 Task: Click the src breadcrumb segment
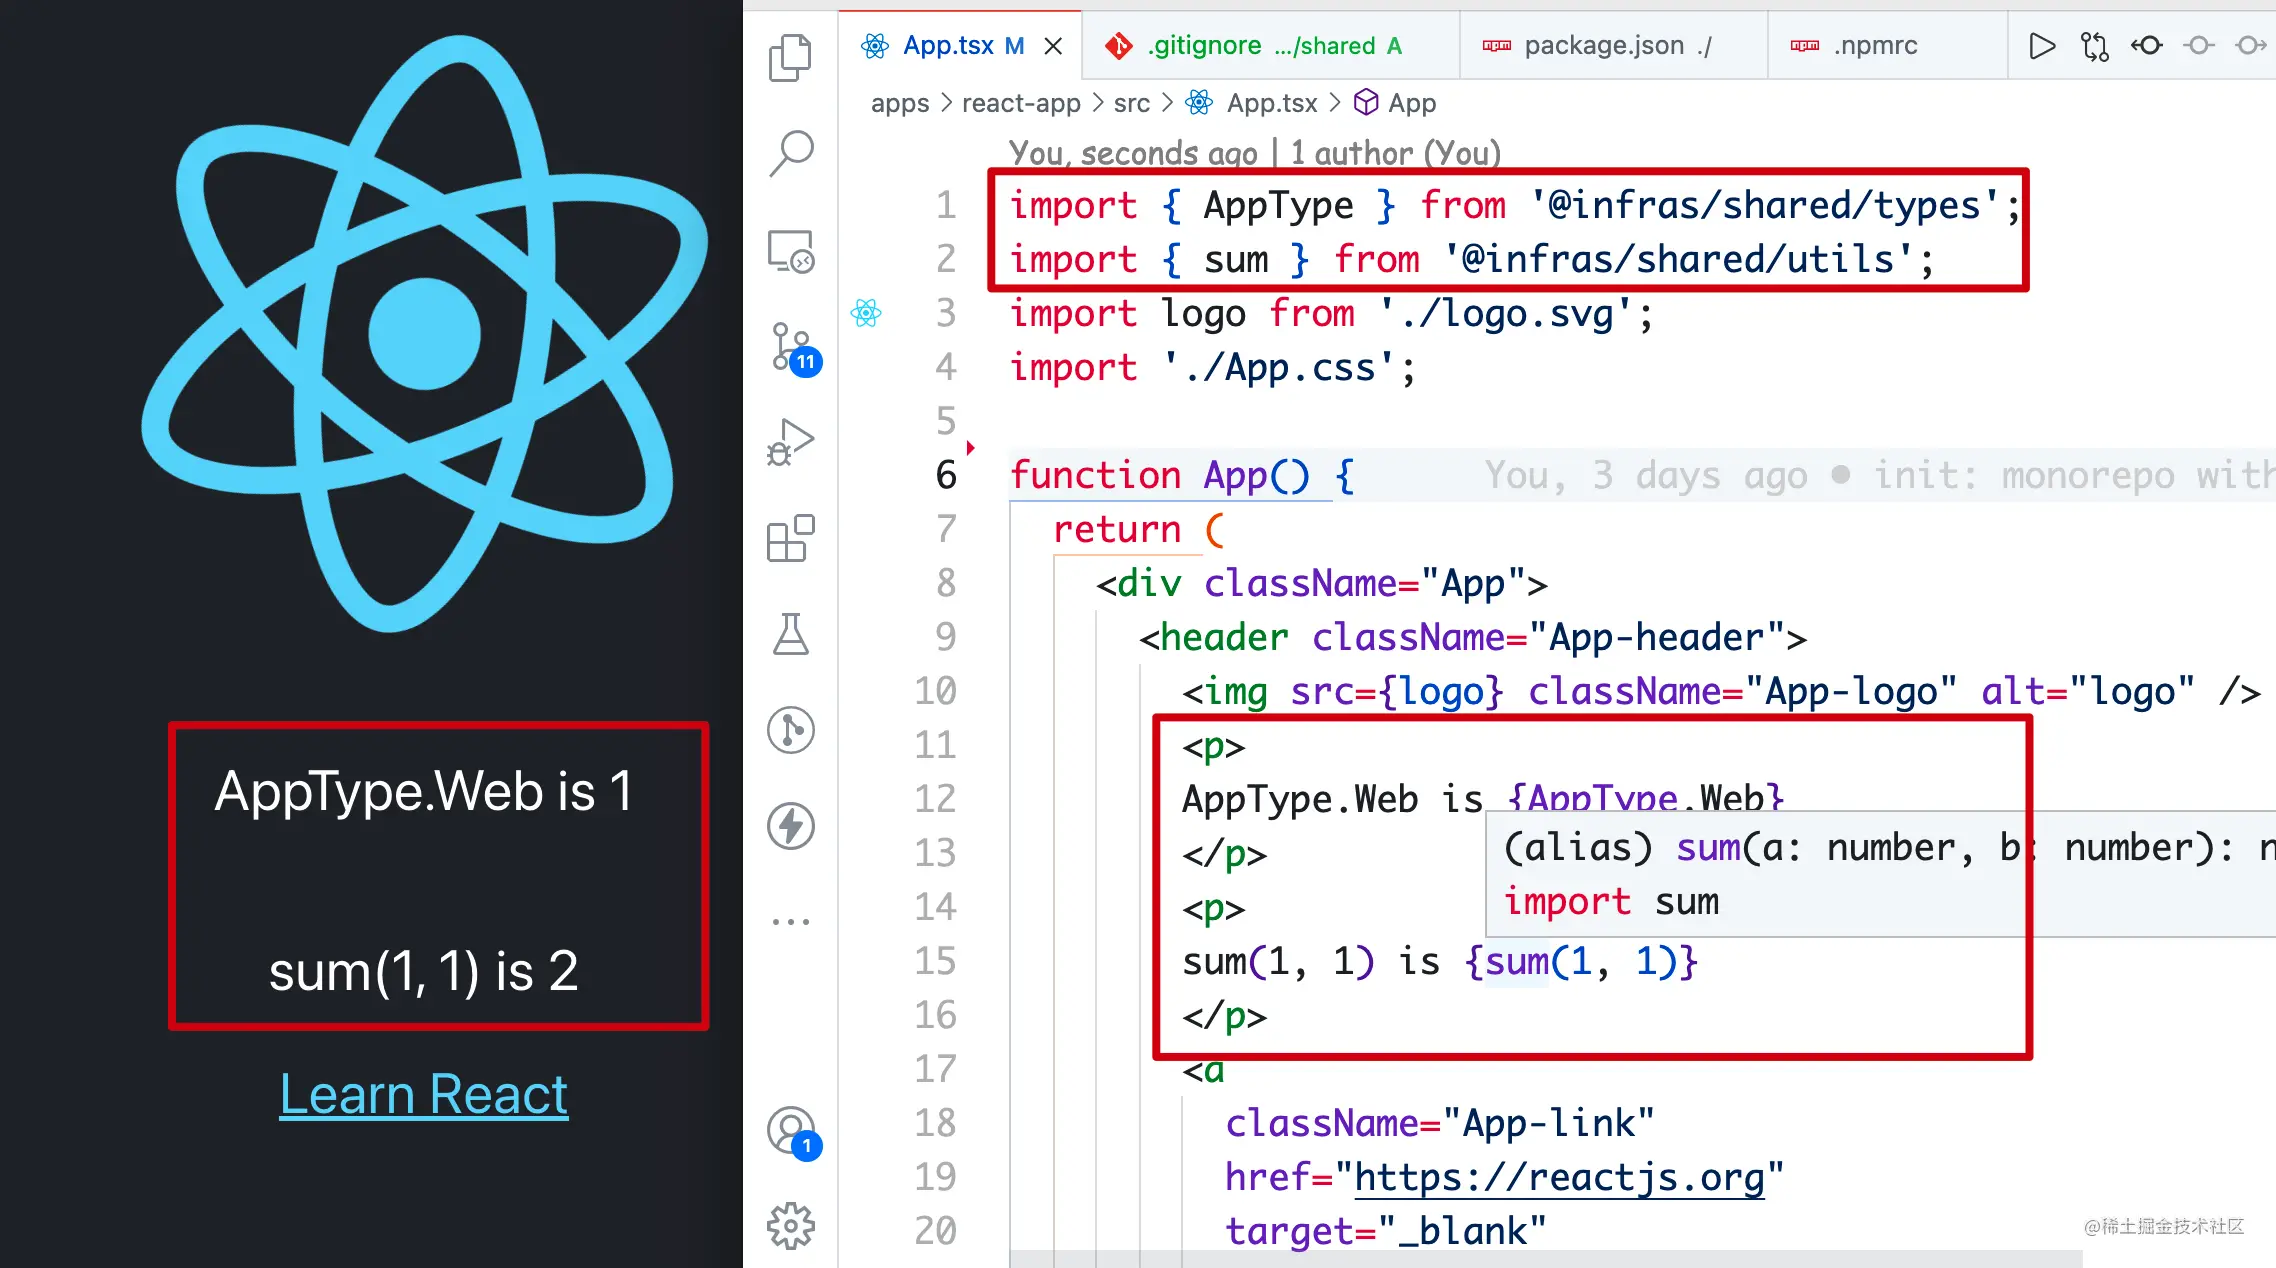(x=1131, y=103)
